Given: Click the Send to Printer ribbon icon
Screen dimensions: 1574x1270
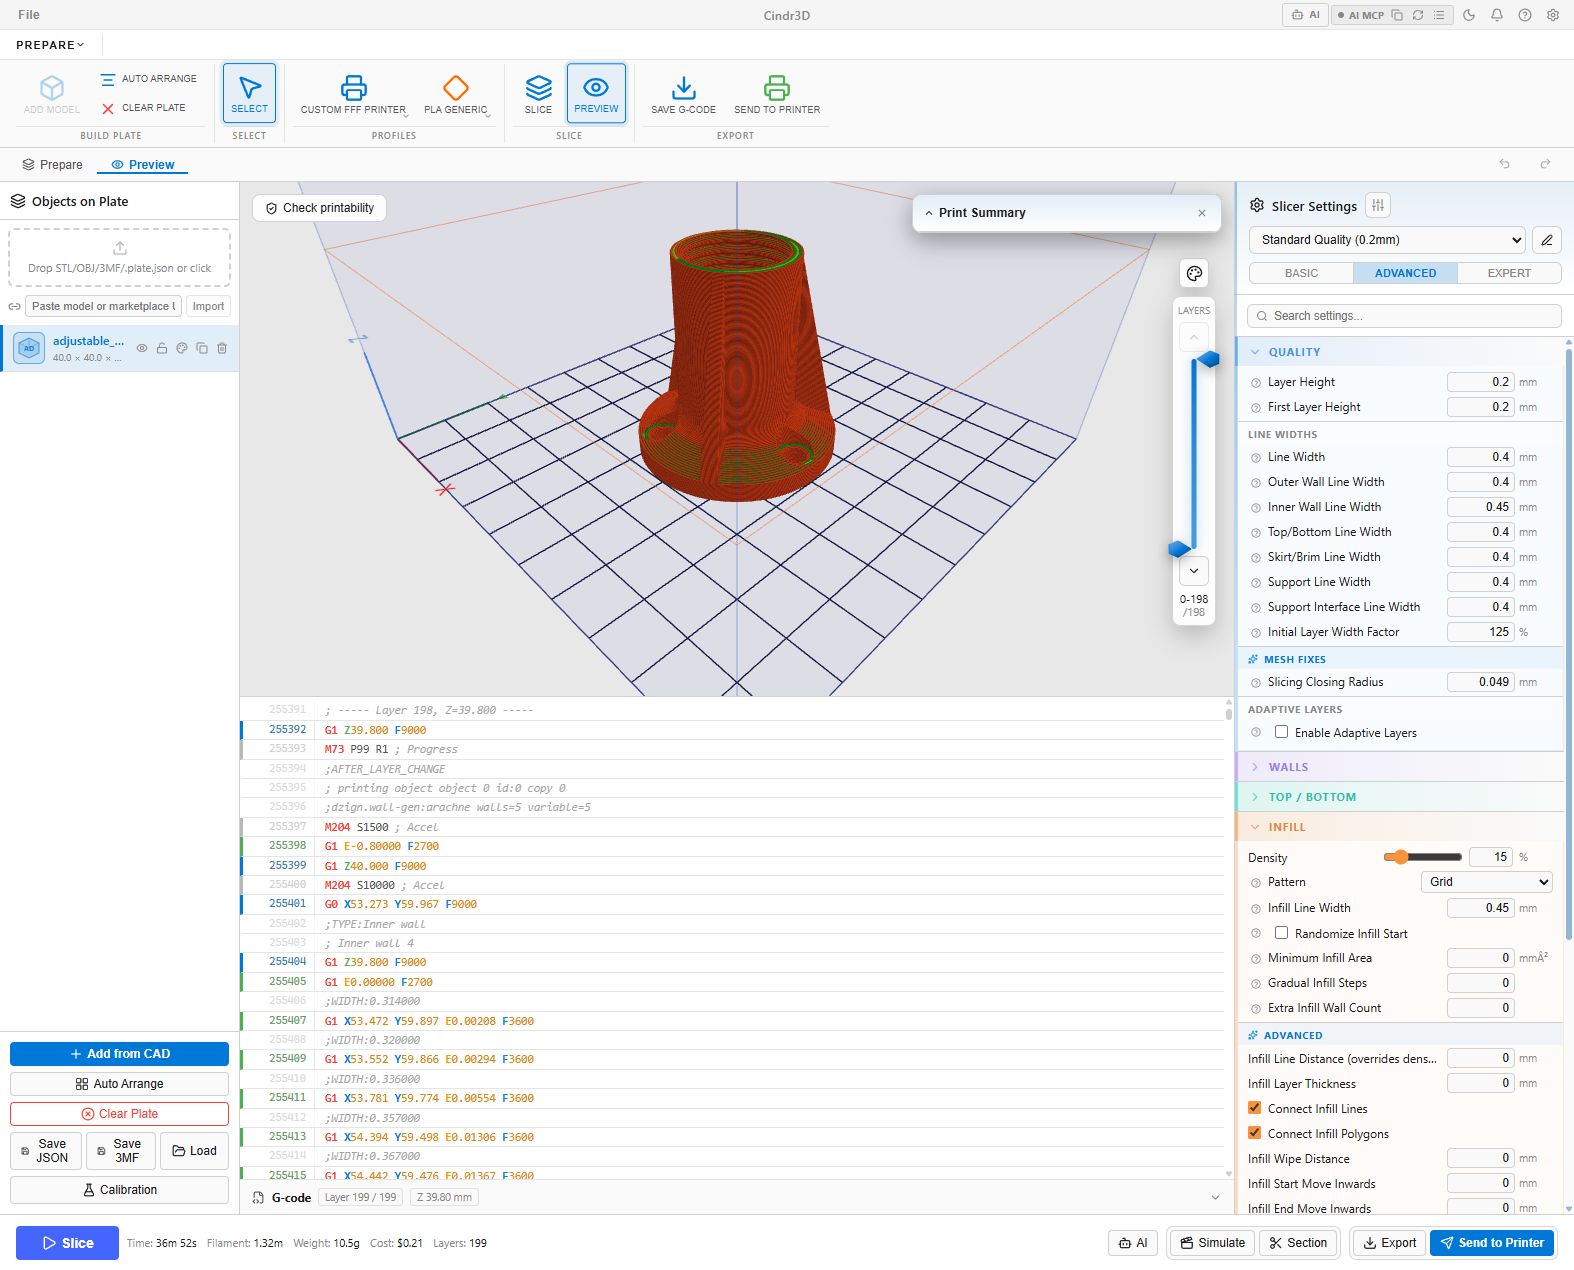Looking at the screenshot, I should coord(777,88).
